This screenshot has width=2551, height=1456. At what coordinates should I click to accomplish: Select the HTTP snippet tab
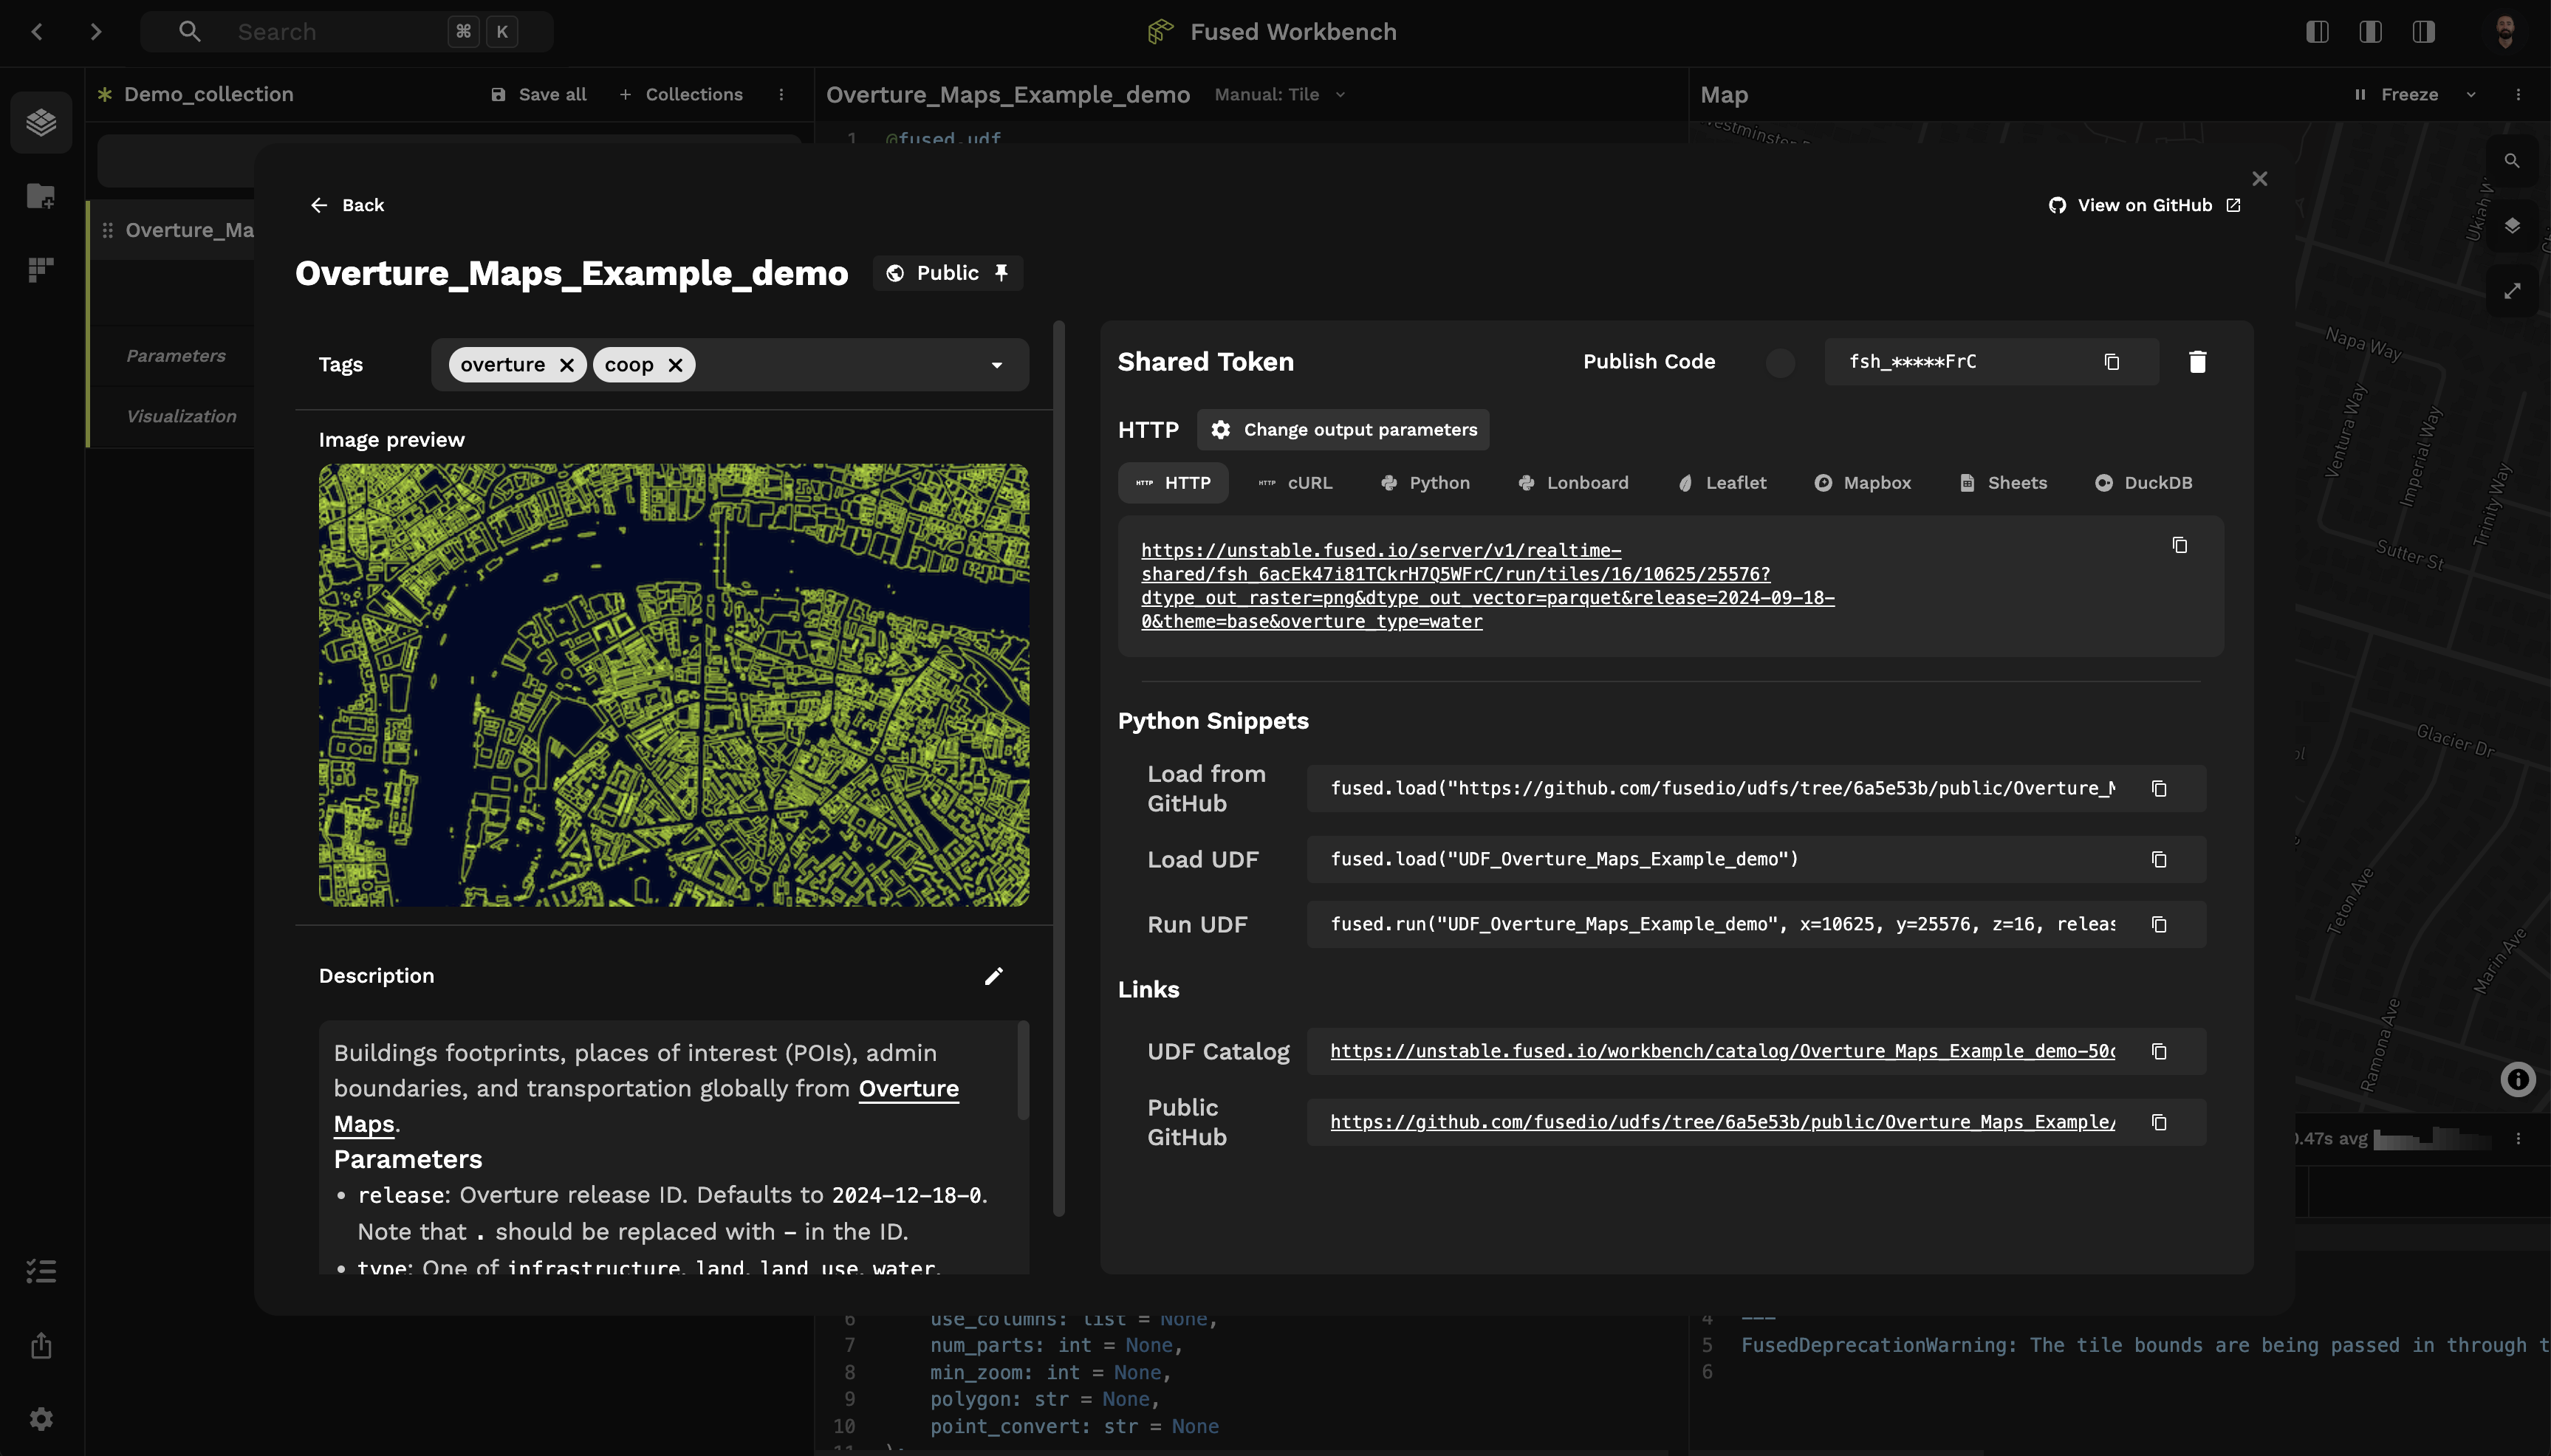1173,483
